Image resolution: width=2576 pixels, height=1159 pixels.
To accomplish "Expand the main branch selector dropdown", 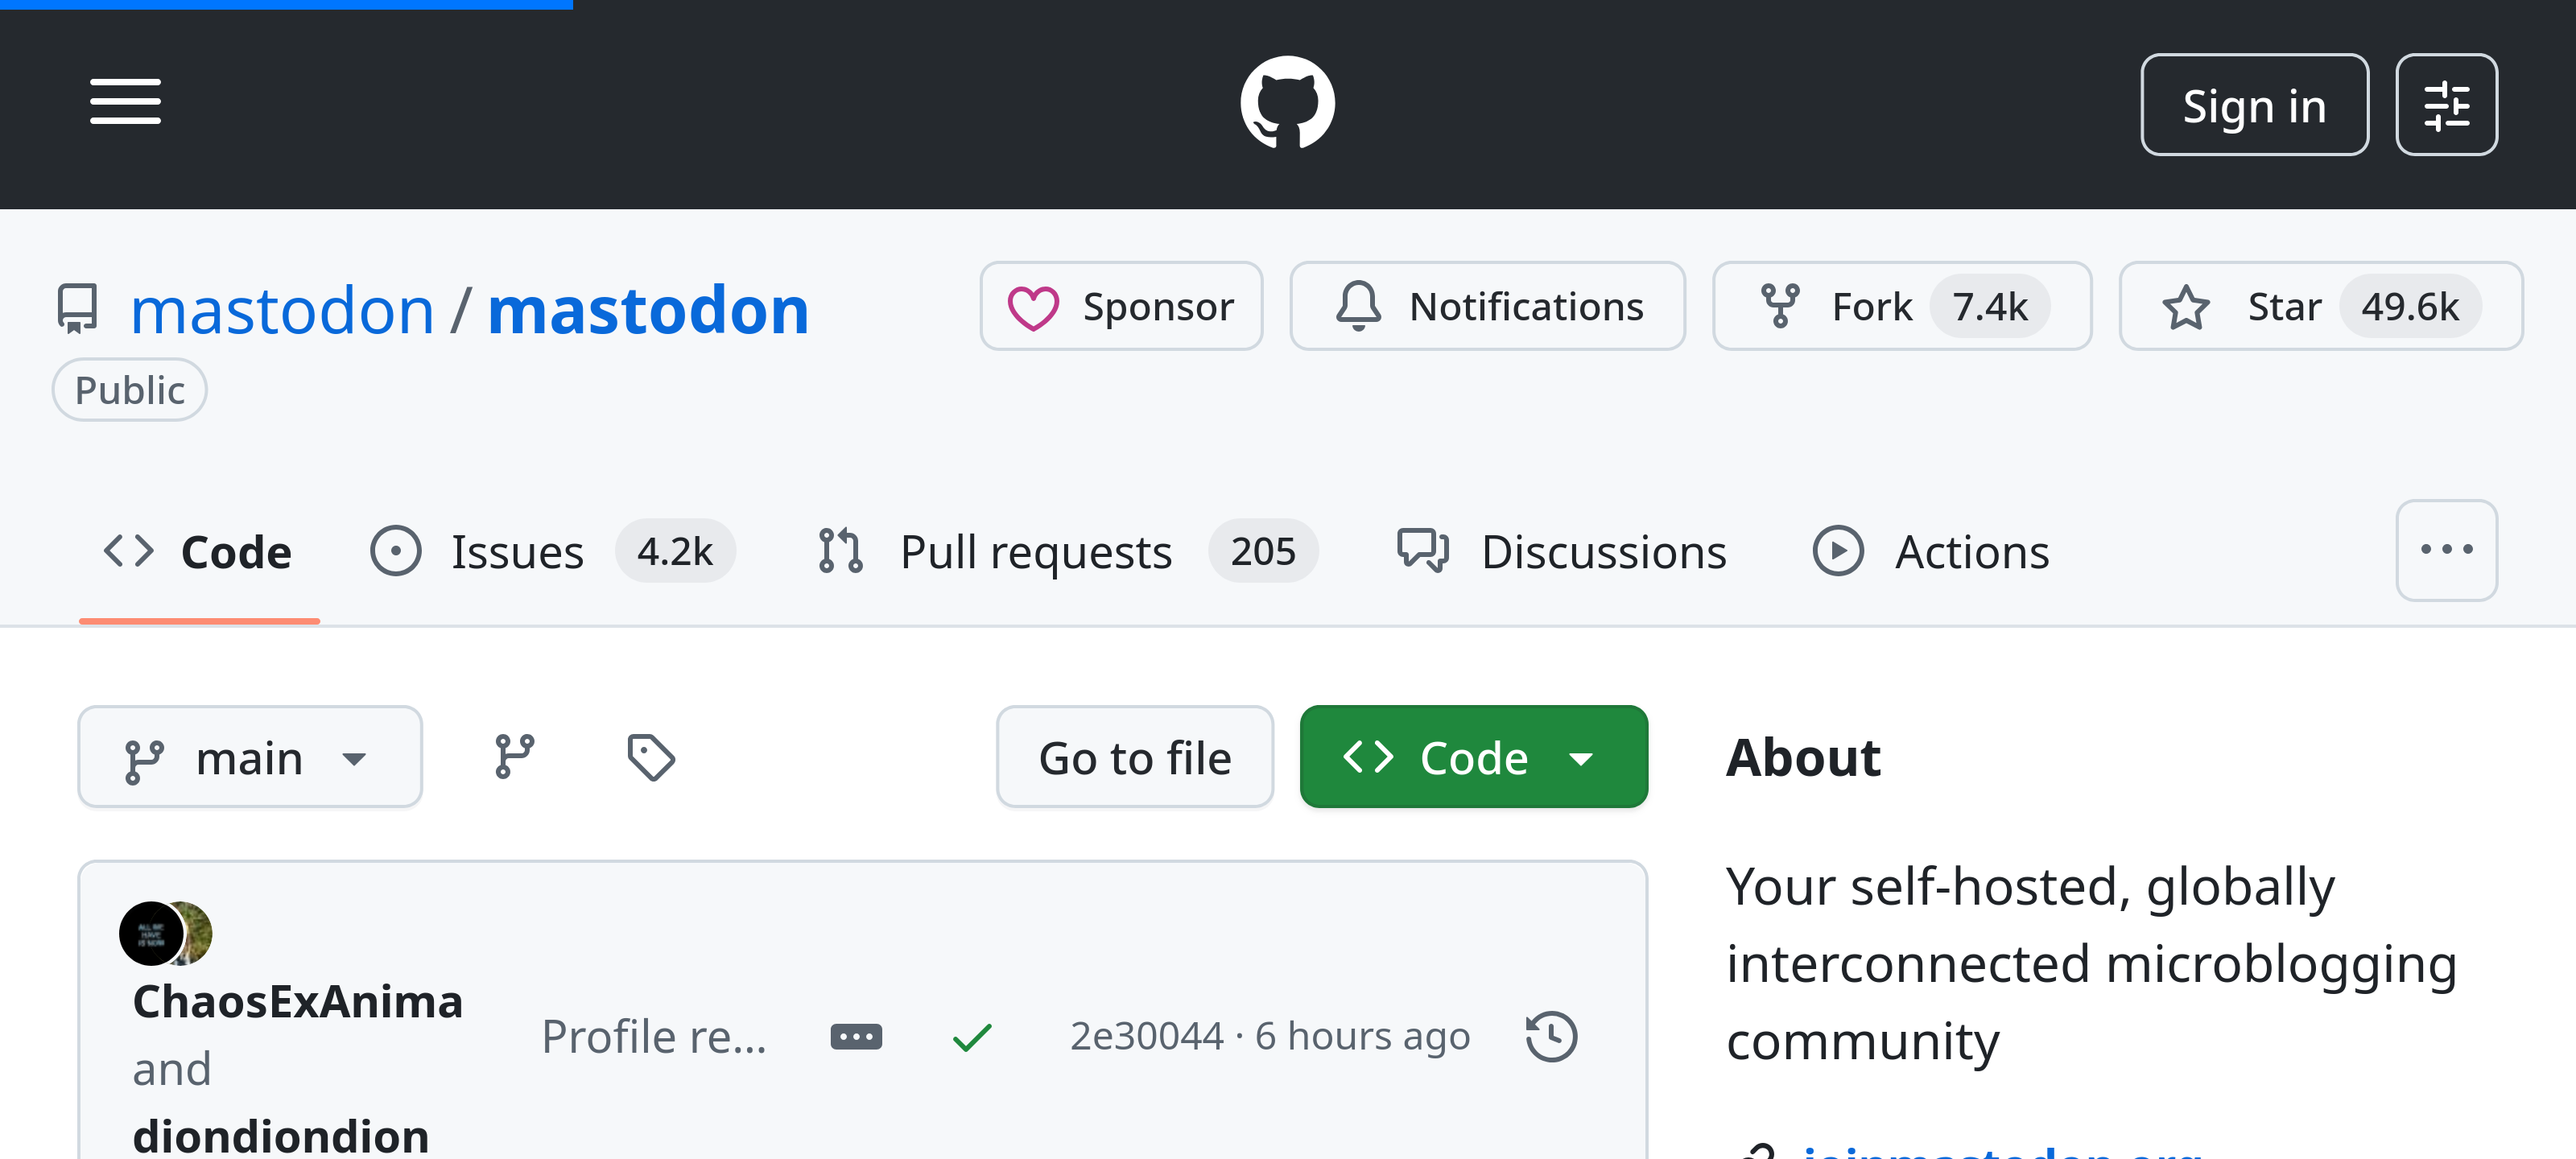I will tap(250, 756).
